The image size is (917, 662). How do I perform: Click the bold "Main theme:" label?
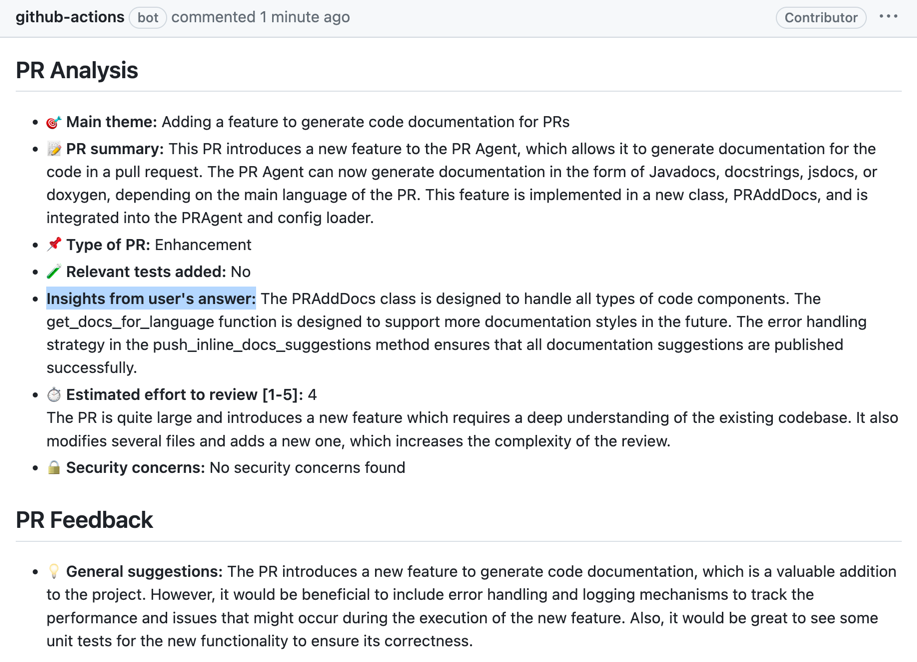pos(111,122)
